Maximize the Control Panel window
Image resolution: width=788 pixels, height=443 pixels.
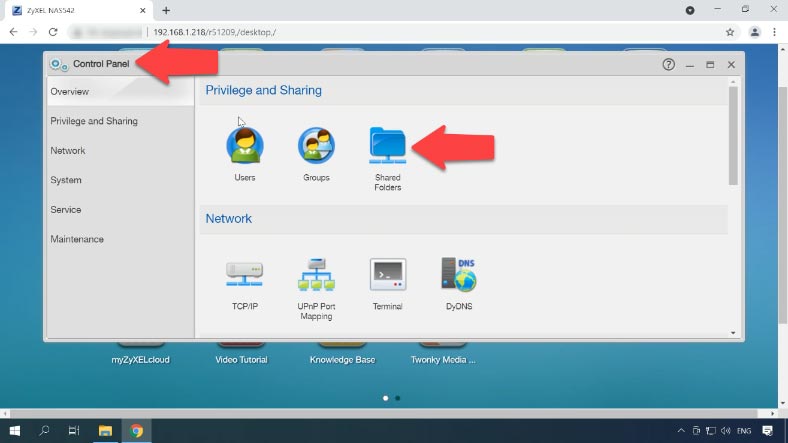[710, 64]
